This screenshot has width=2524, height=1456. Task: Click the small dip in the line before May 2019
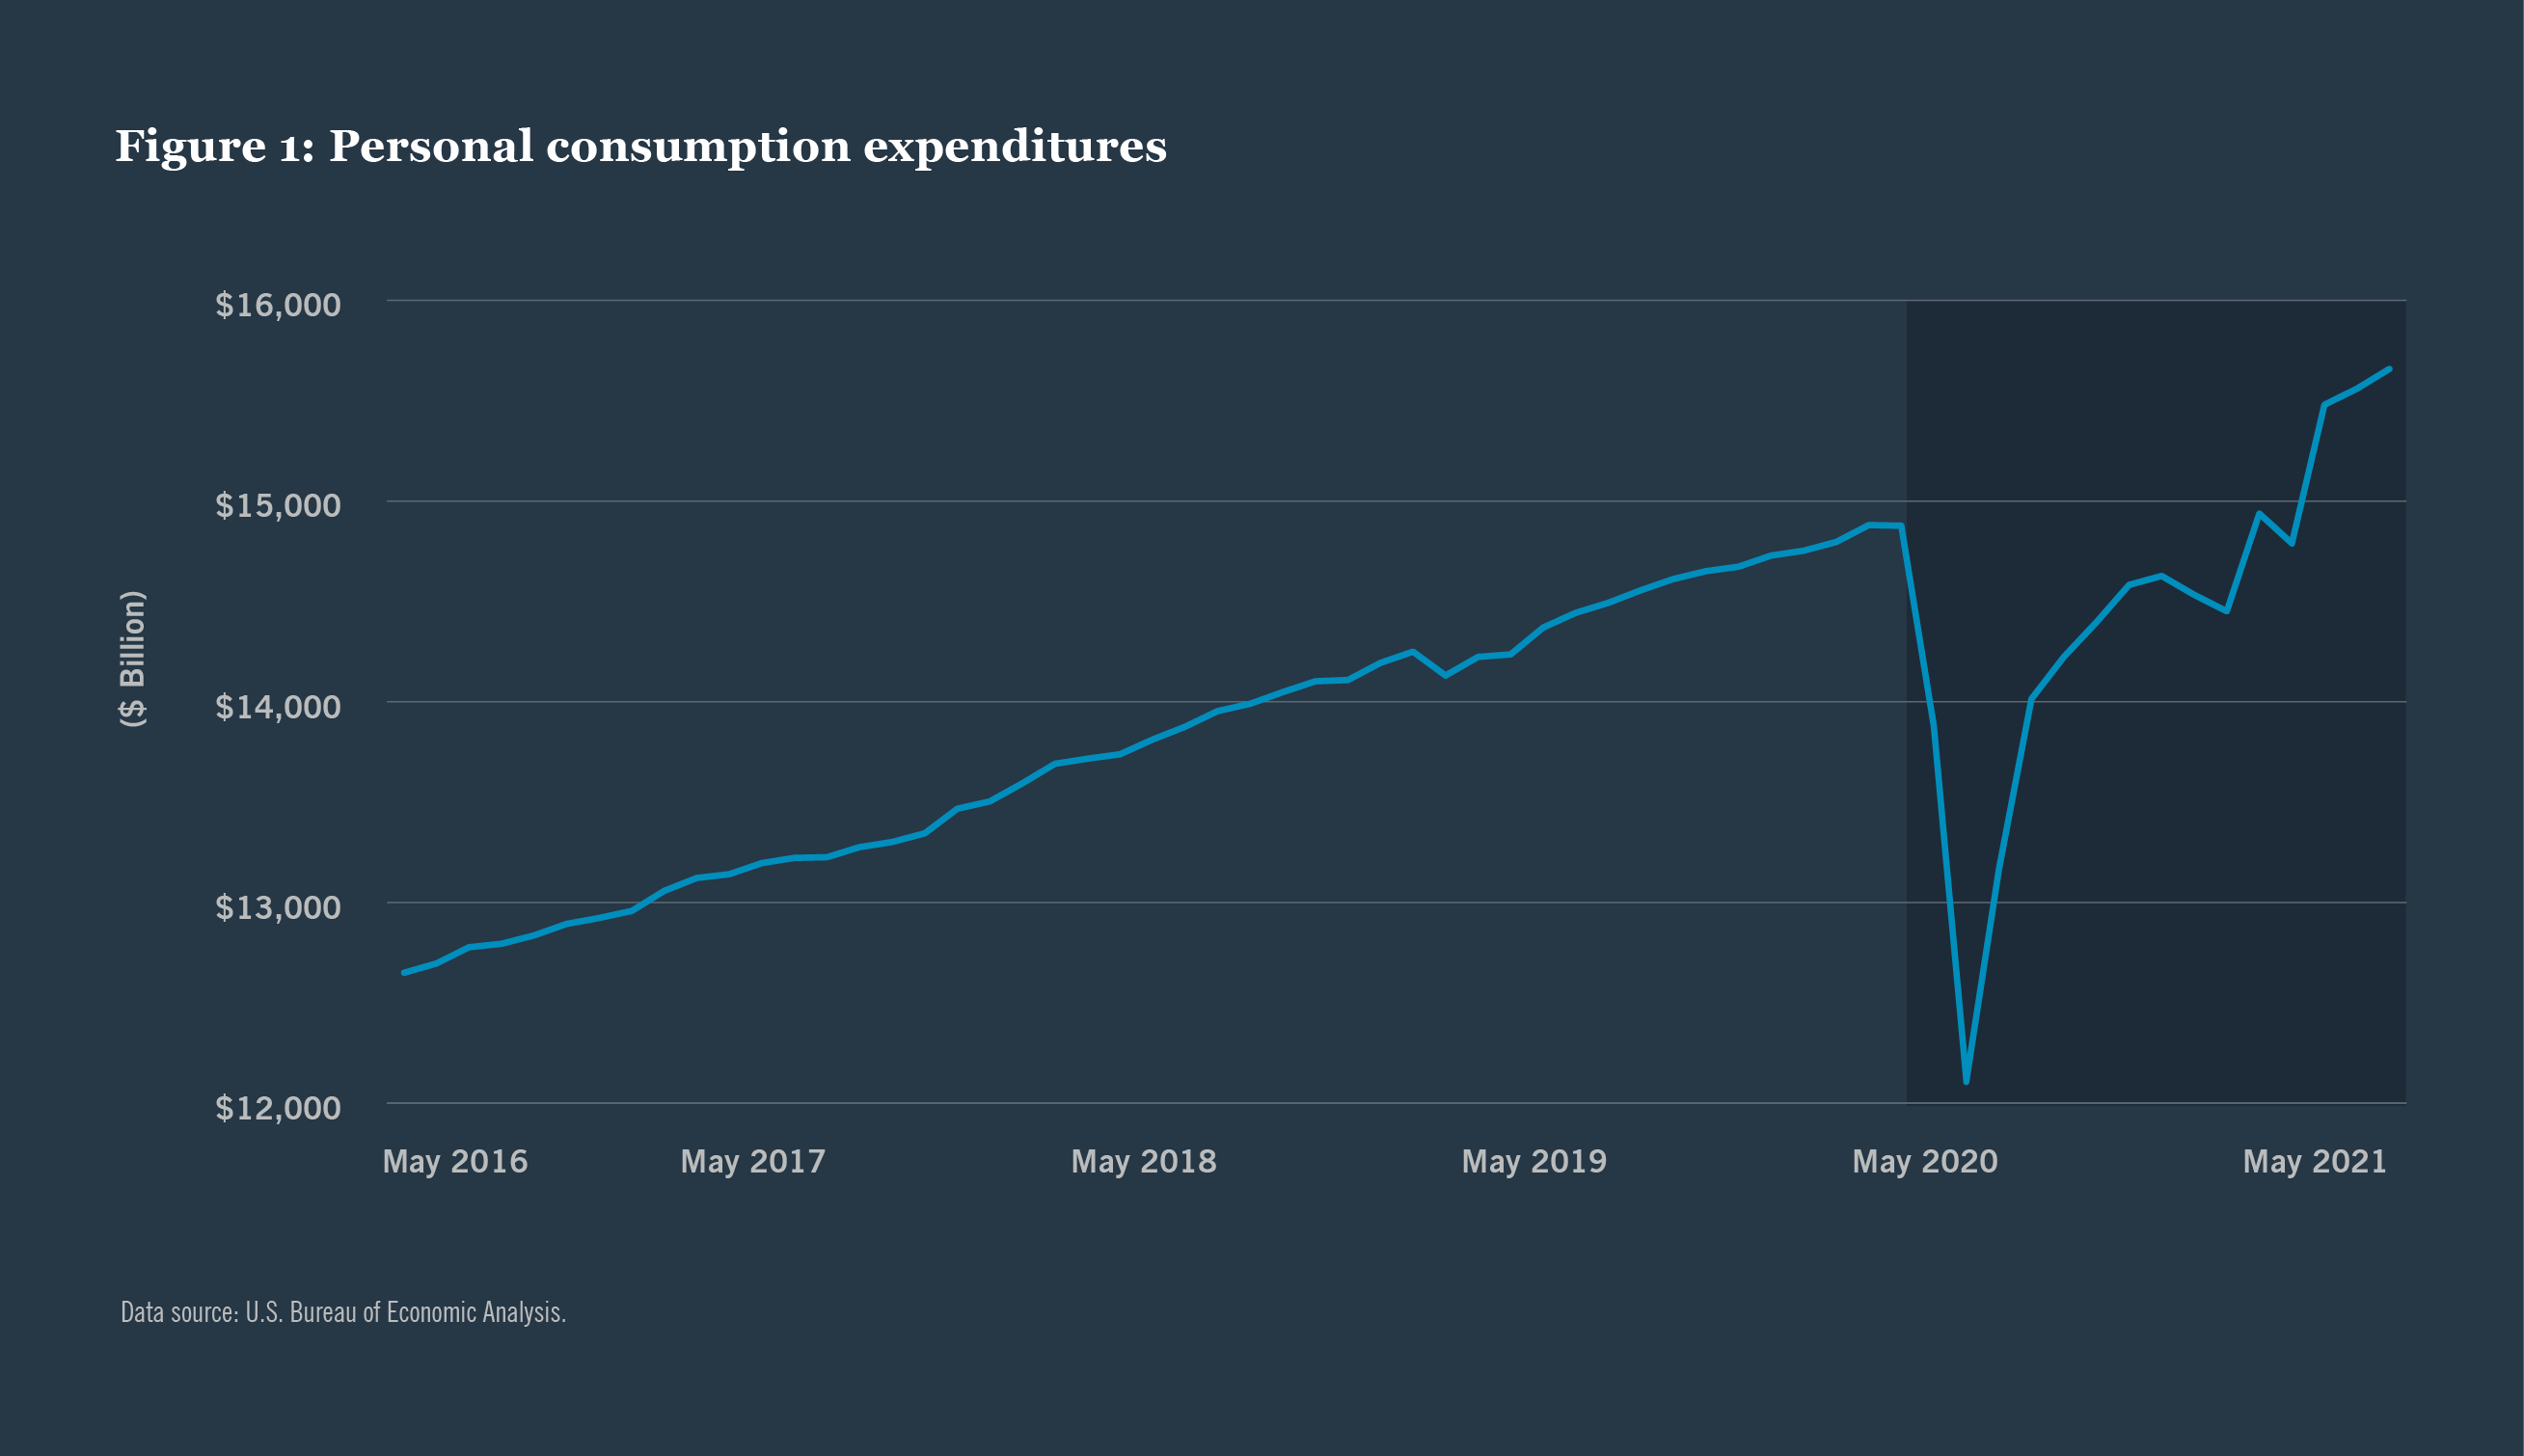1445,675
